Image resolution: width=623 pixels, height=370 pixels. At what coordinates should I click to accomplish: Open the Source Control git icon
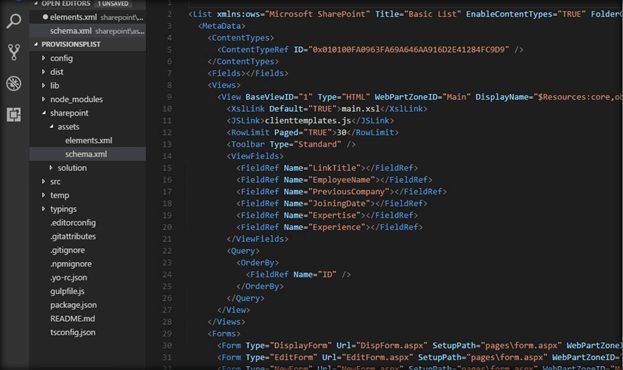click(14, 52)
